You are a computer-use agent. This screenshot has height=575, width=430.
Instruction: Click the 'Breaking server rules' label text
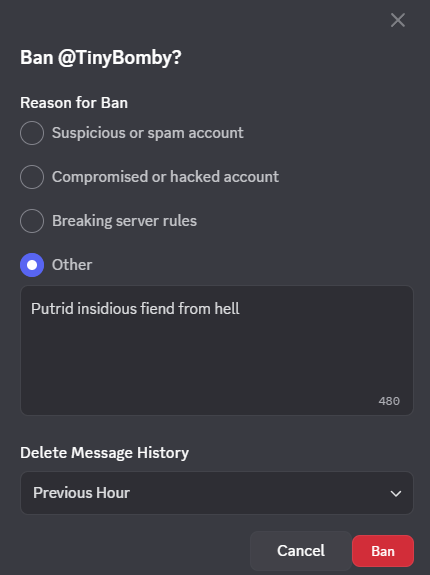tap(124, 221)
